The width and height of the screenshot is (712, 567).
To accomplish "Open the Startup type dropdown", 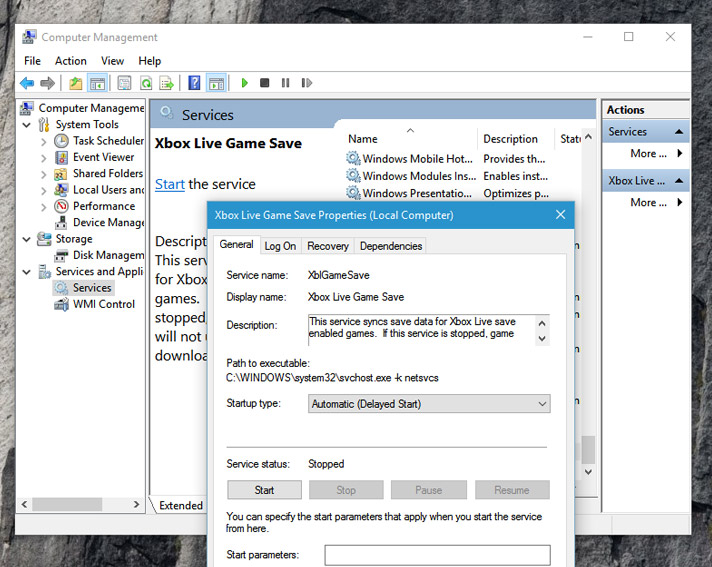I will tap(429, 404).
